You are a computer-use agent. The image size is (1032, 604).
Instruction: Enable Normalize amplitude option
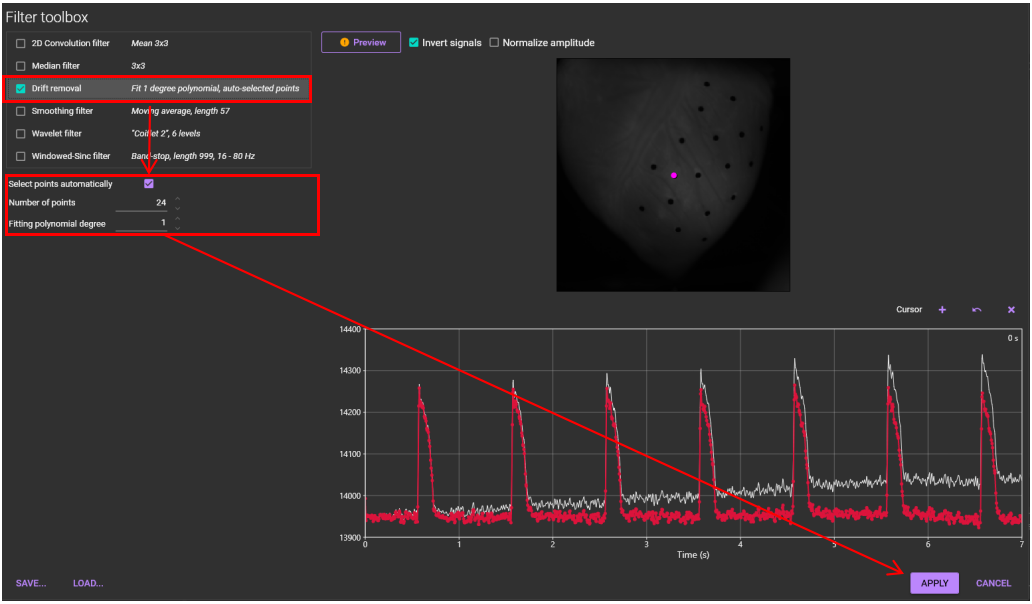(494, 43)
